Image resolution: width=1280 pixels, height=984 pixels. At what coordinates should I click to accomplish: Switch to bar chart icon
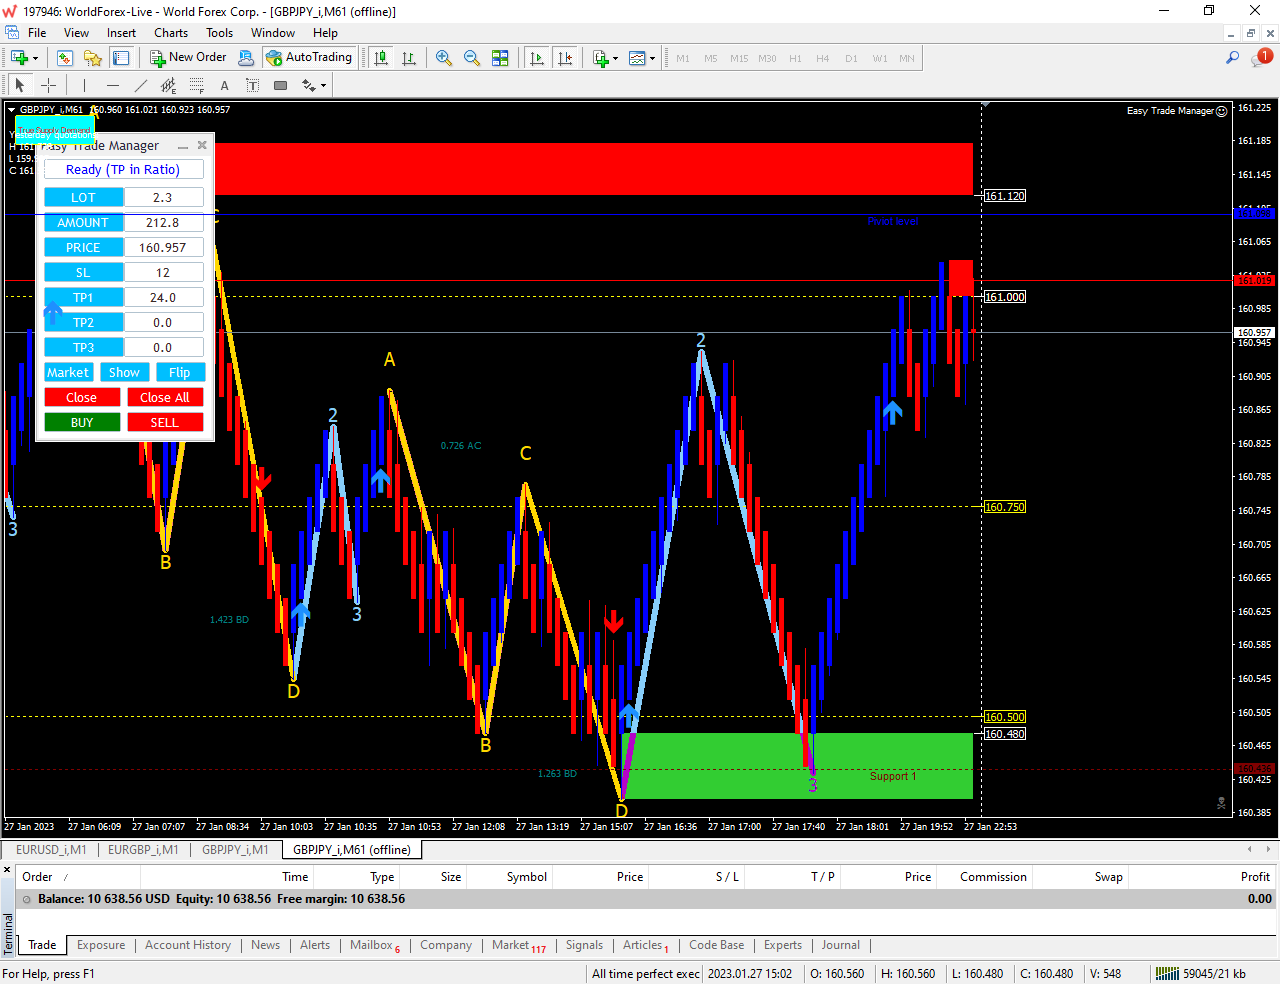(x=409, y=58)
